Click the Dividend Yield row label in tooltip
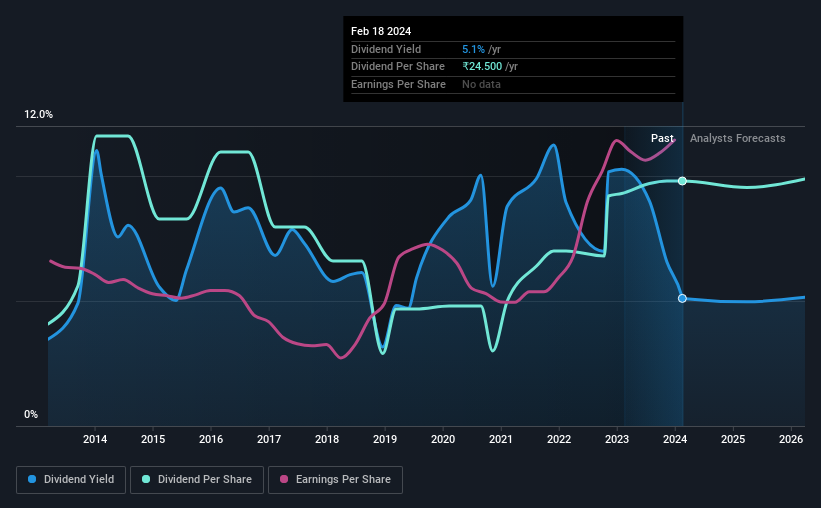Viewport: 821px width, 508px height. 386,49
